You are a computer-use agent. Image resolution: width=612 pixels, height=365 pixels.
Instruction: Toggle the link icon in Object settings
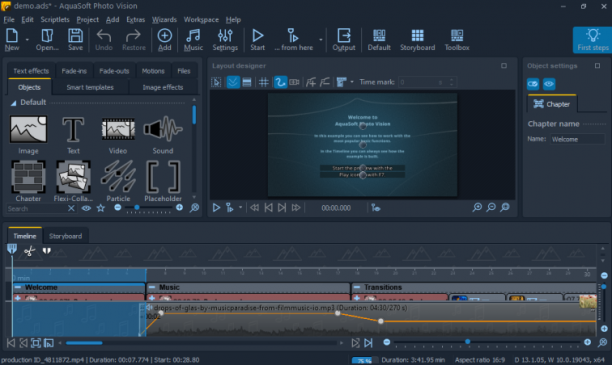[x=533, y=84]
